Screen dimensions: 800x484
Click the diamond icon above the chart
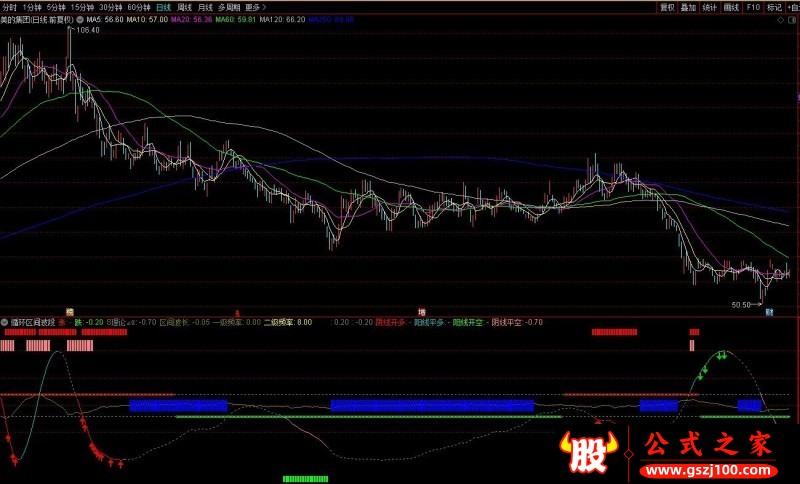pos(780,20)
